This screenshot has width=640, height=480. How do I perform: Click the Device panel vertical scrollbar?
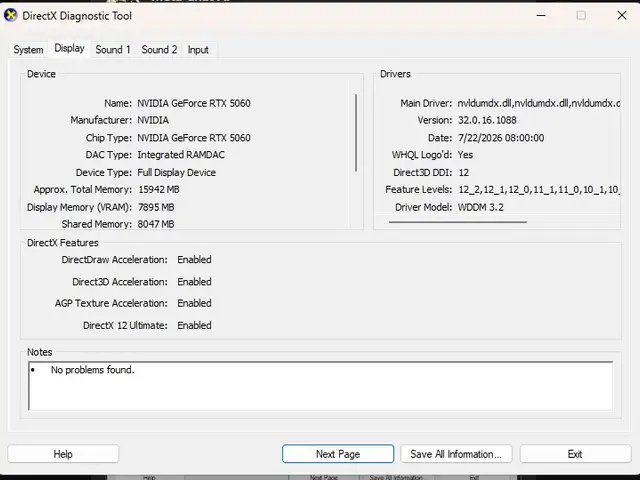[x=356, y=133]
